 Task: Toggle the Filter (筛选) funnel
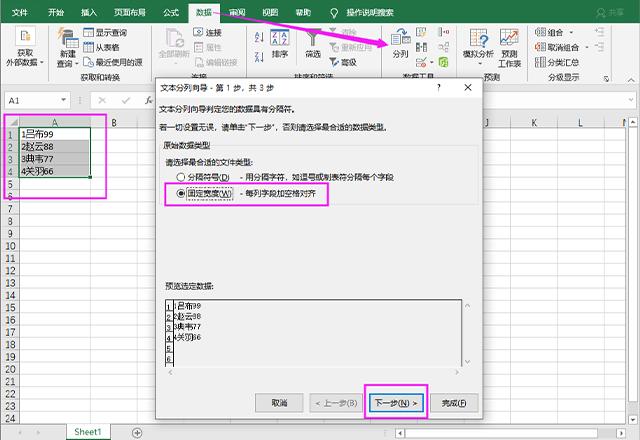pyautogui.click(x=313, y=44)
